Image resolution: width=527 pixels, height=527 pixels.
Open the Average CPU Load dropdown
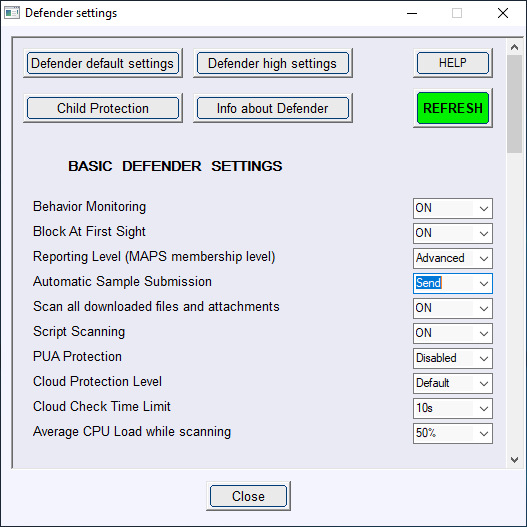pos(453,433)
